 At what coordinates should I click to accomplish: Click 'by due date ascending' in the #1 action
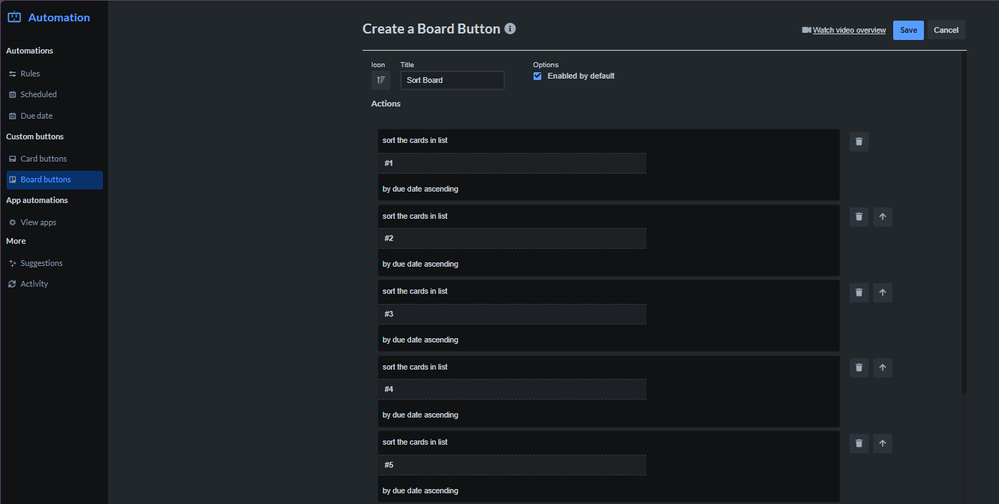420,189
